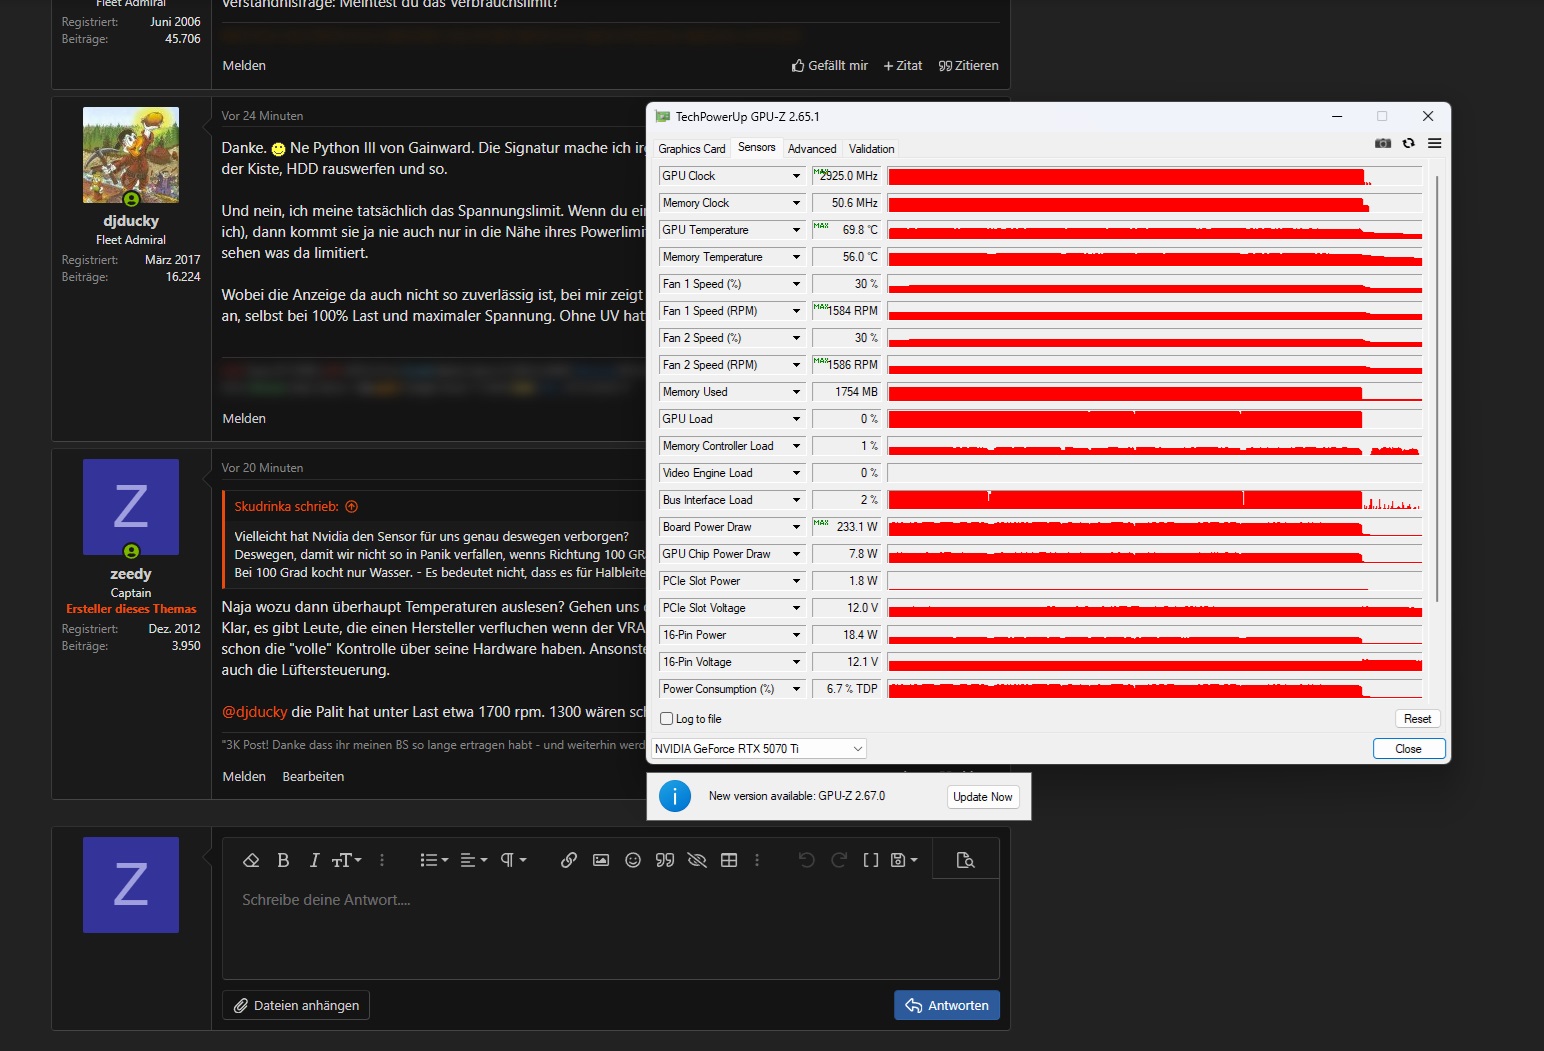Click the 233.1 W Board Power value

(x=846, y=527)
